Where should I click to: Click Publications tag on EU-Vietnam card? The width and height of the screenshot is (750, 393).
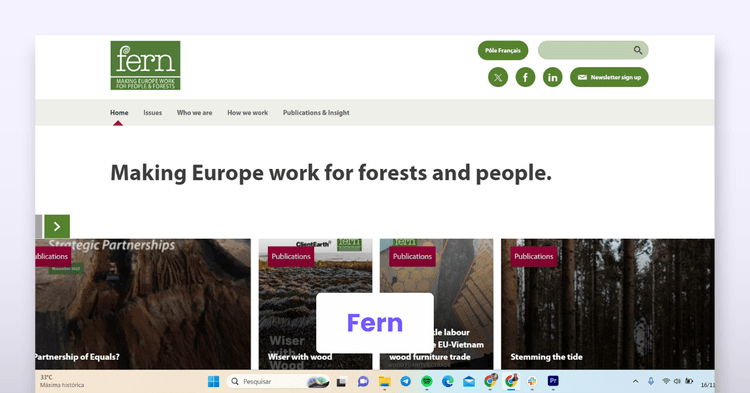pos(412,256)
